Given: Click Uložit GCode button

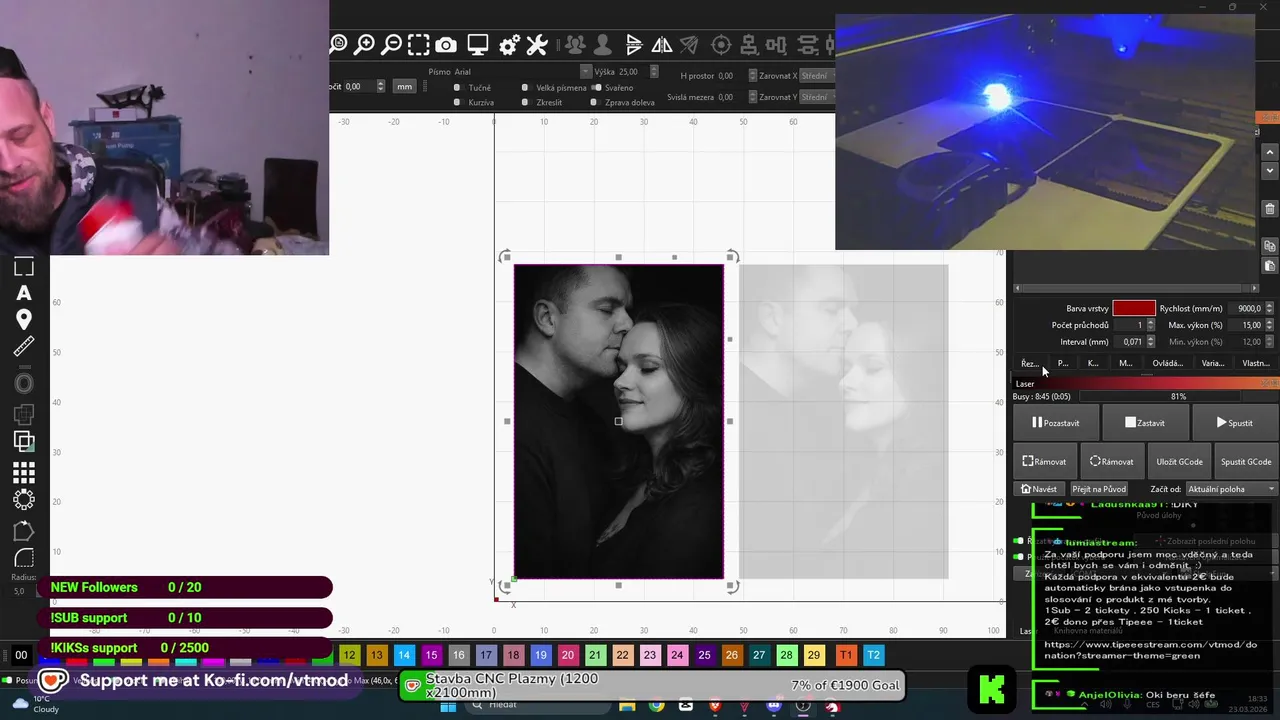Looking at the screenshot, I should pos(1179,462).
